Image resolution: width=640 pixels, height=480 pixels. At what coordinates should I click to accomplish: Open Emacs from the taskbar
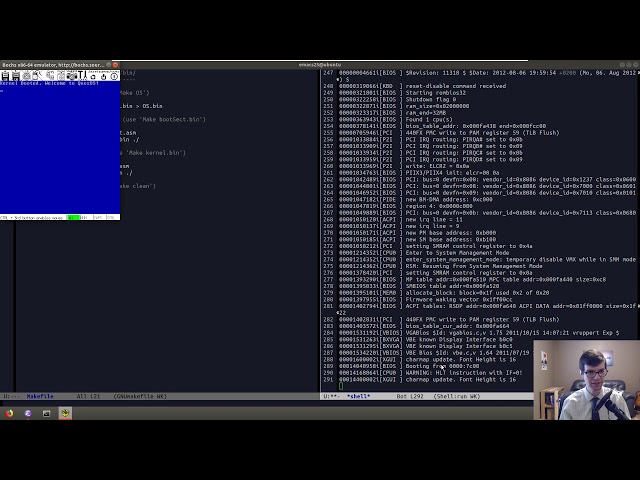coord(28,413)
